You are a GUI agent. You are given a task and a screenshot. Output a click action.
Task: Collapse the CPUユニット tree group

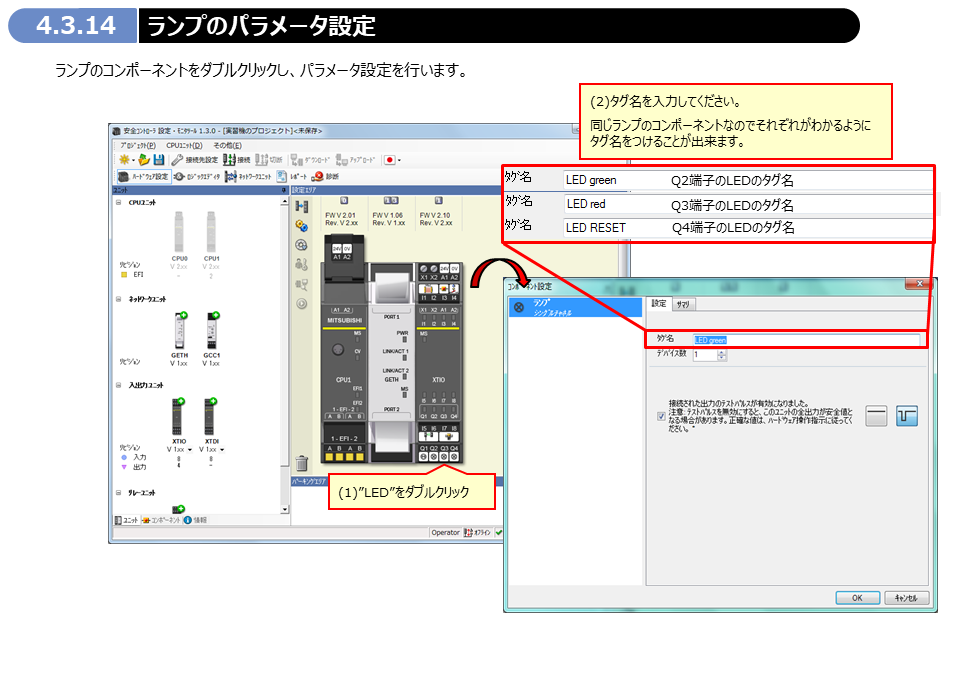119,202
